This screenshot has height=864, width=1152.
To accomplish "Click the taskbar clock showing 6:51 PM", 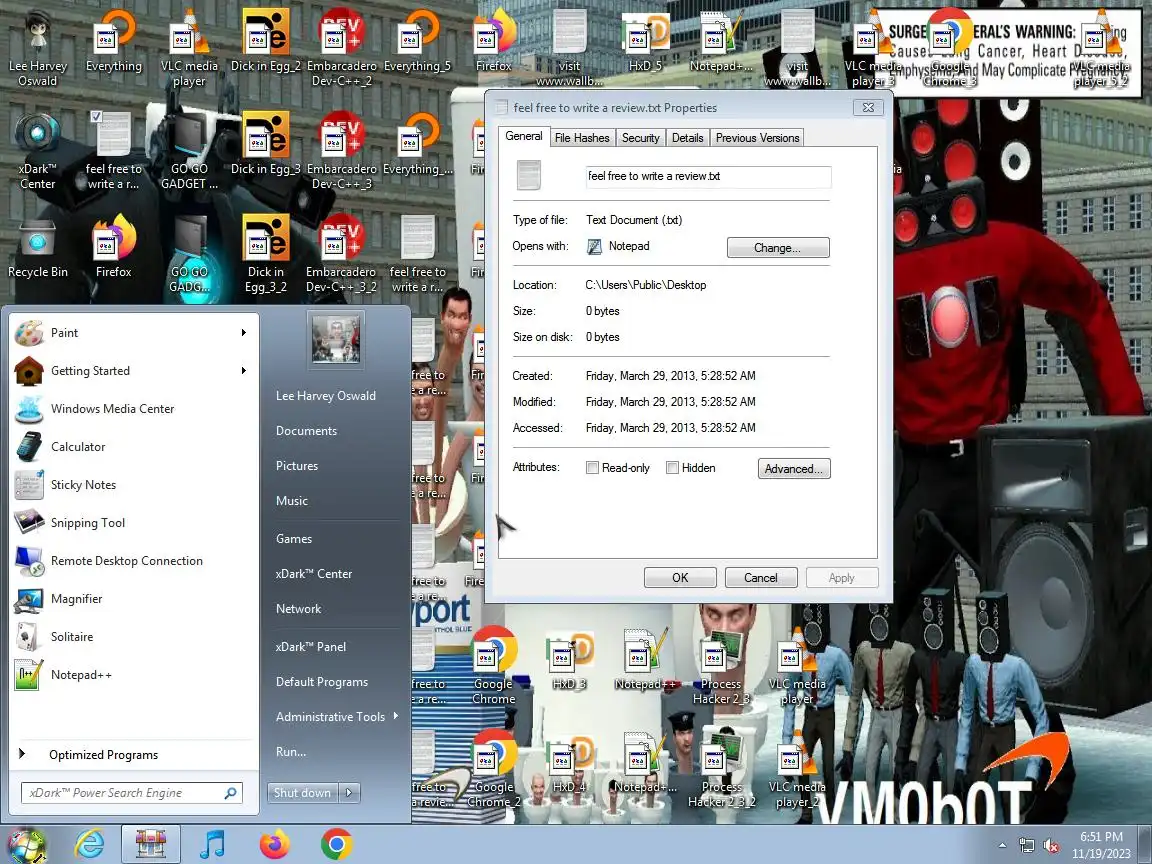I will coord(1101,845).
